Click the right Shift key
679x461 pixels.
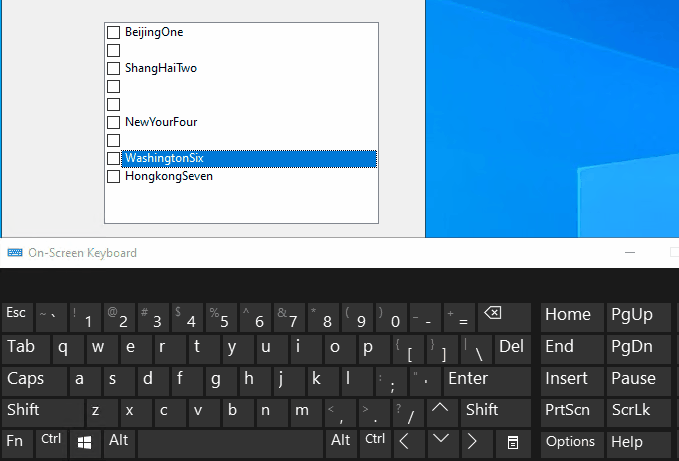coord(496,412)
